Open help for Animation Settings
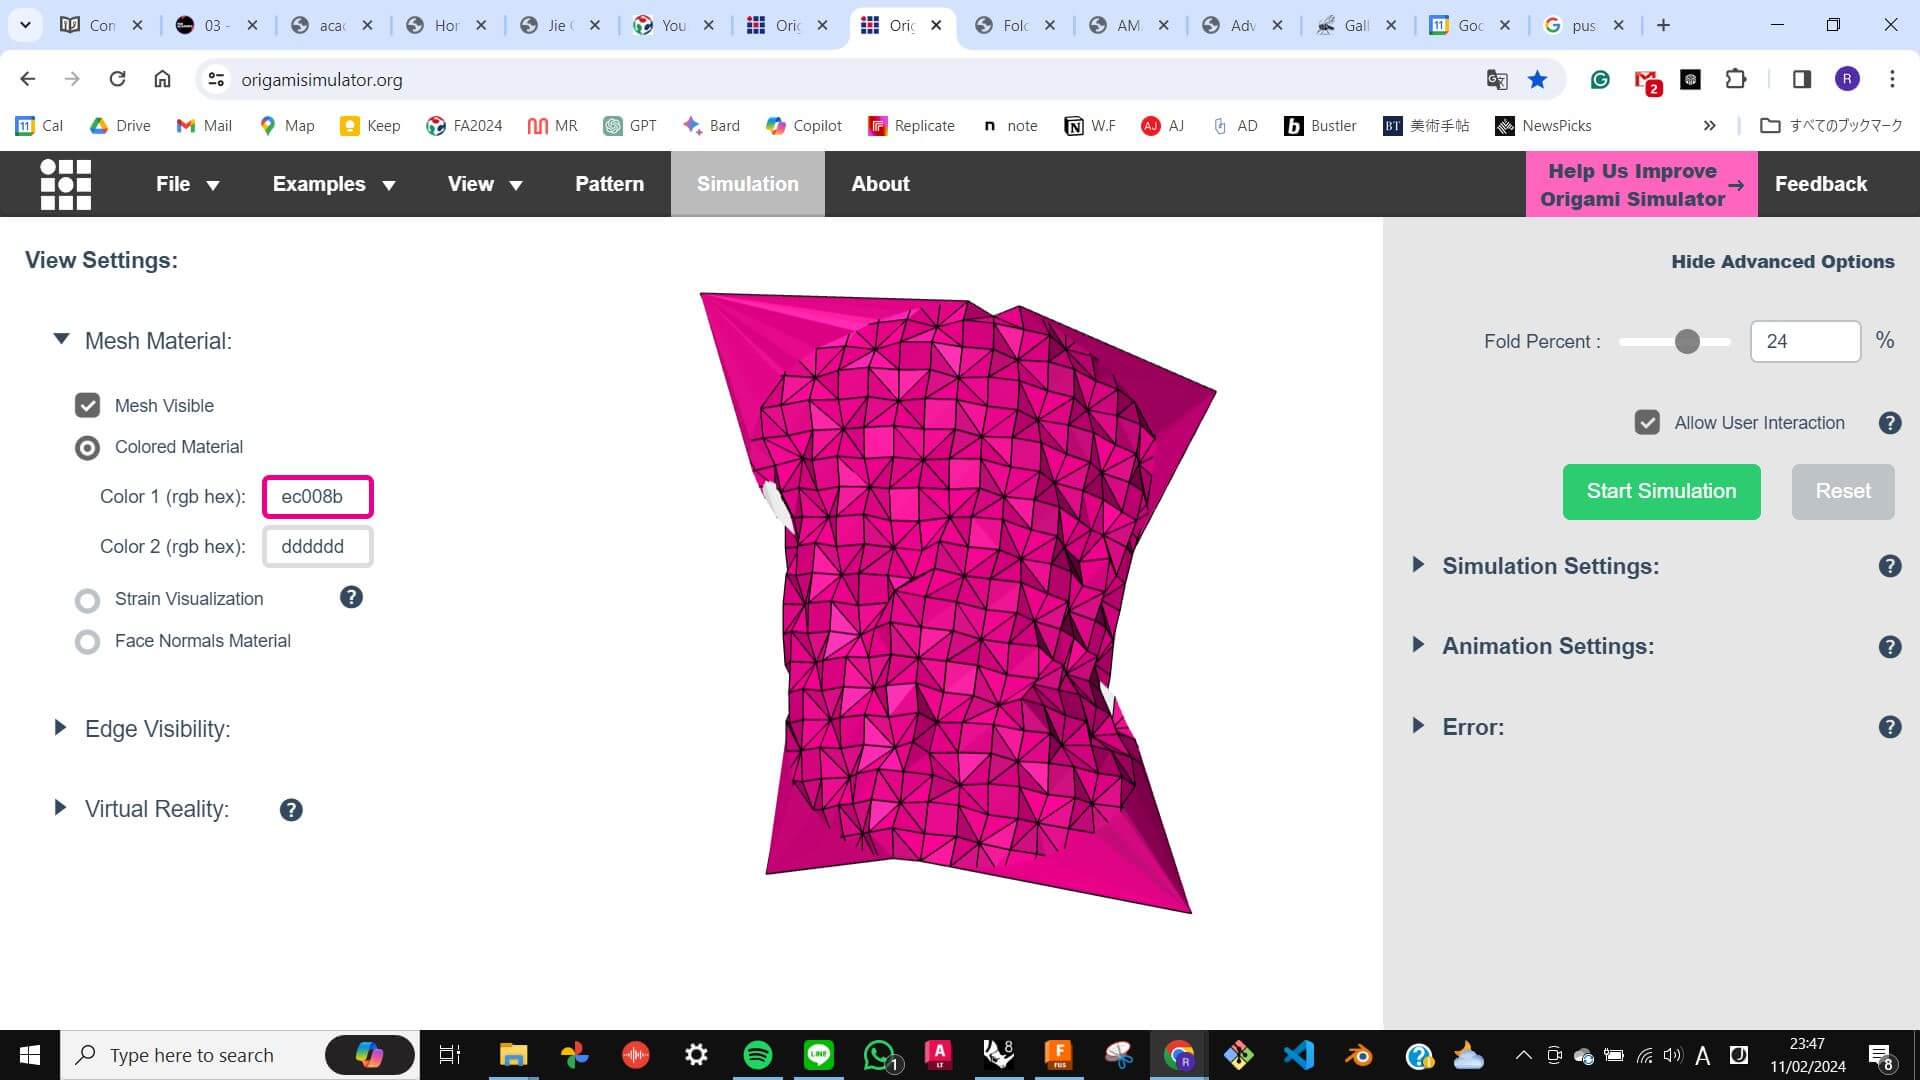This screenshot has height=1080, width=1920. [1889, 647]
